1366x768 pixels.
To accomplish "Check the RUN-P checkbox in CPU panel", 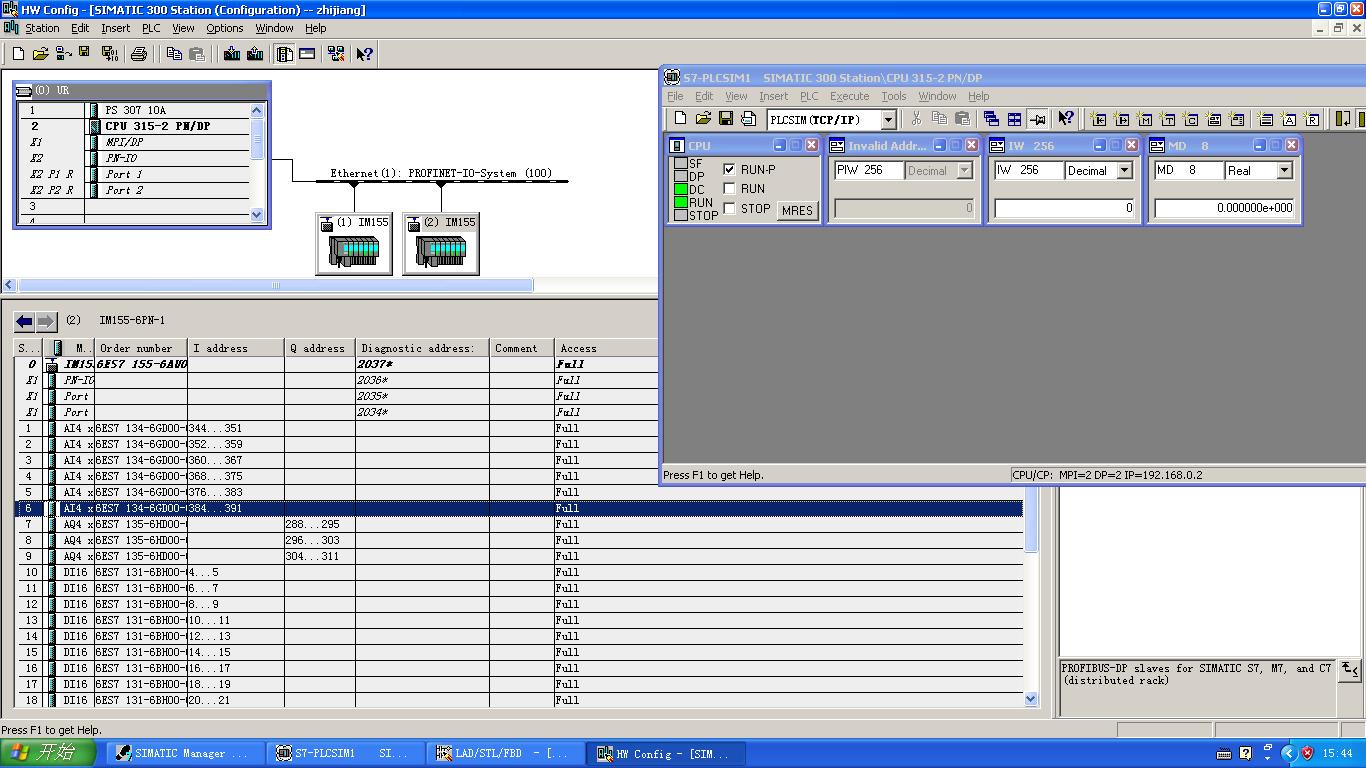I will 729,169.
